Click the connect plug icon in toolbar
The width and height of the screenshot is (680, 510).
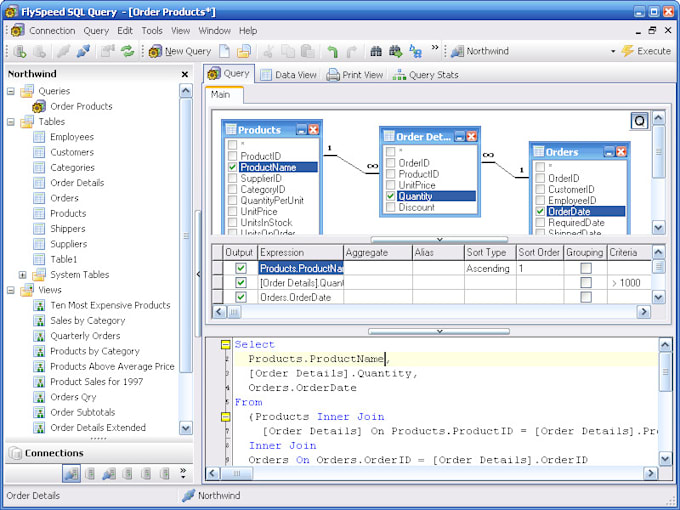point(83,51)
